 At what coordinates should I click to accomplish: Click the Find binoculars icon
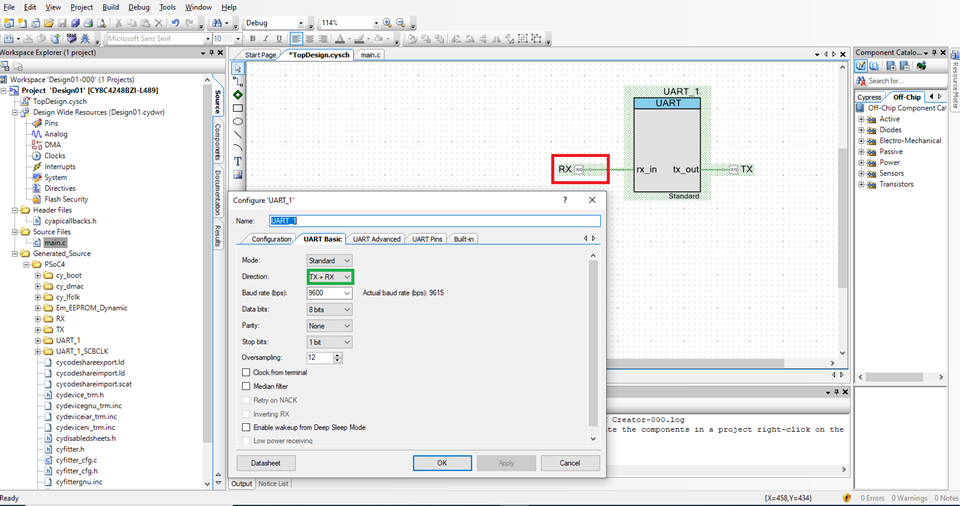[217, 23]
